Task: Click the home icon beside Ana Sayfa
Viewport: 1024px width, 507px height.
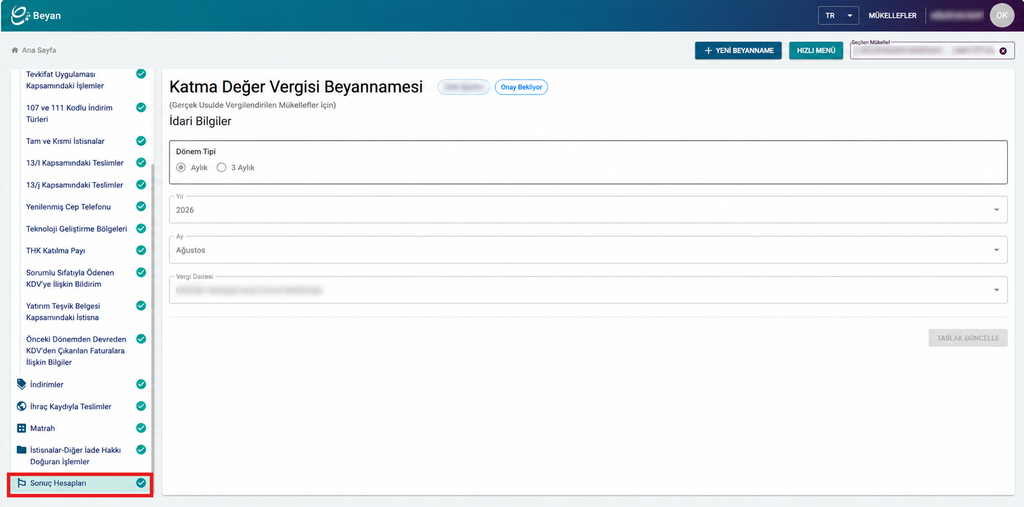Action: coord(14,50)
